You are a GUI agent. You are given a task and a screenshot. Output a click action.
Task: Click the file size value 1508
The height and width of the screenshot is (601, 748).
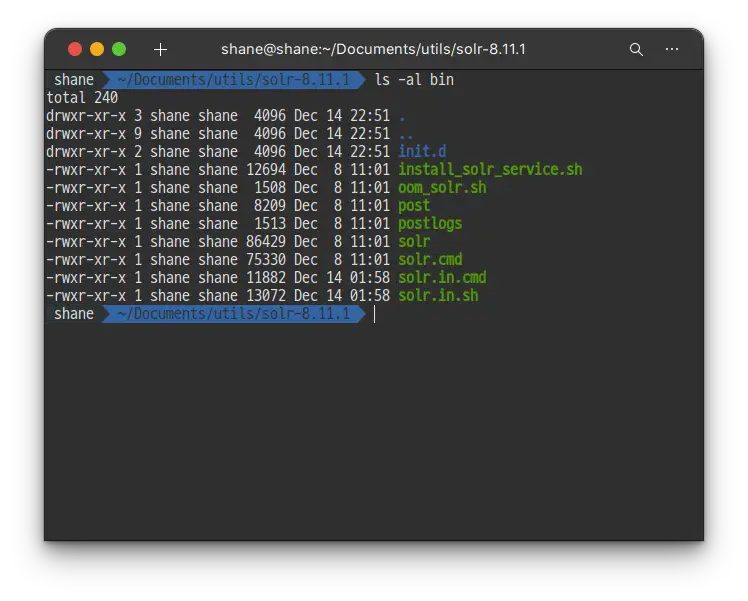270,188
